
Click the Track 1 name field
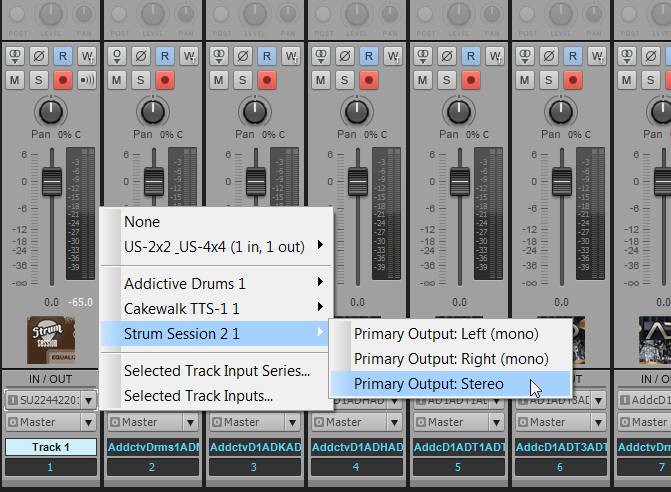(51, 447)
